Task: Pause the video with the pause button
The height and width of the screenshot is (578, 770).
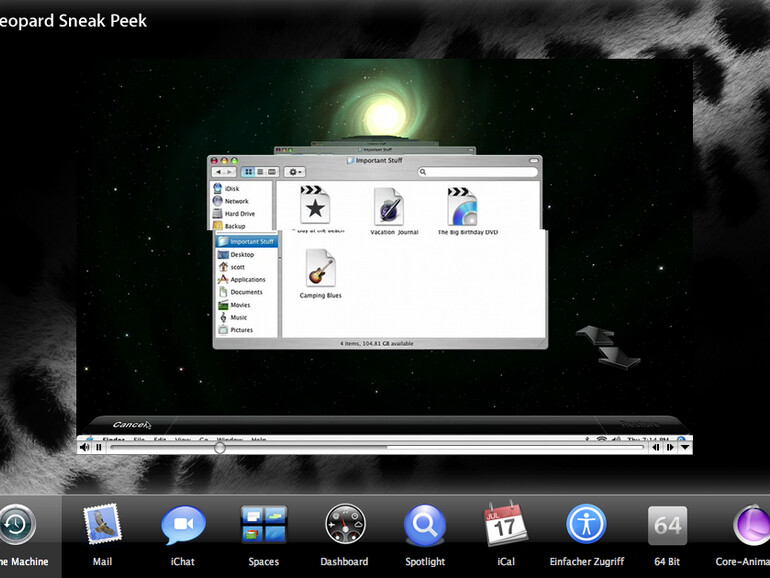Action: [x=98, y=448]
